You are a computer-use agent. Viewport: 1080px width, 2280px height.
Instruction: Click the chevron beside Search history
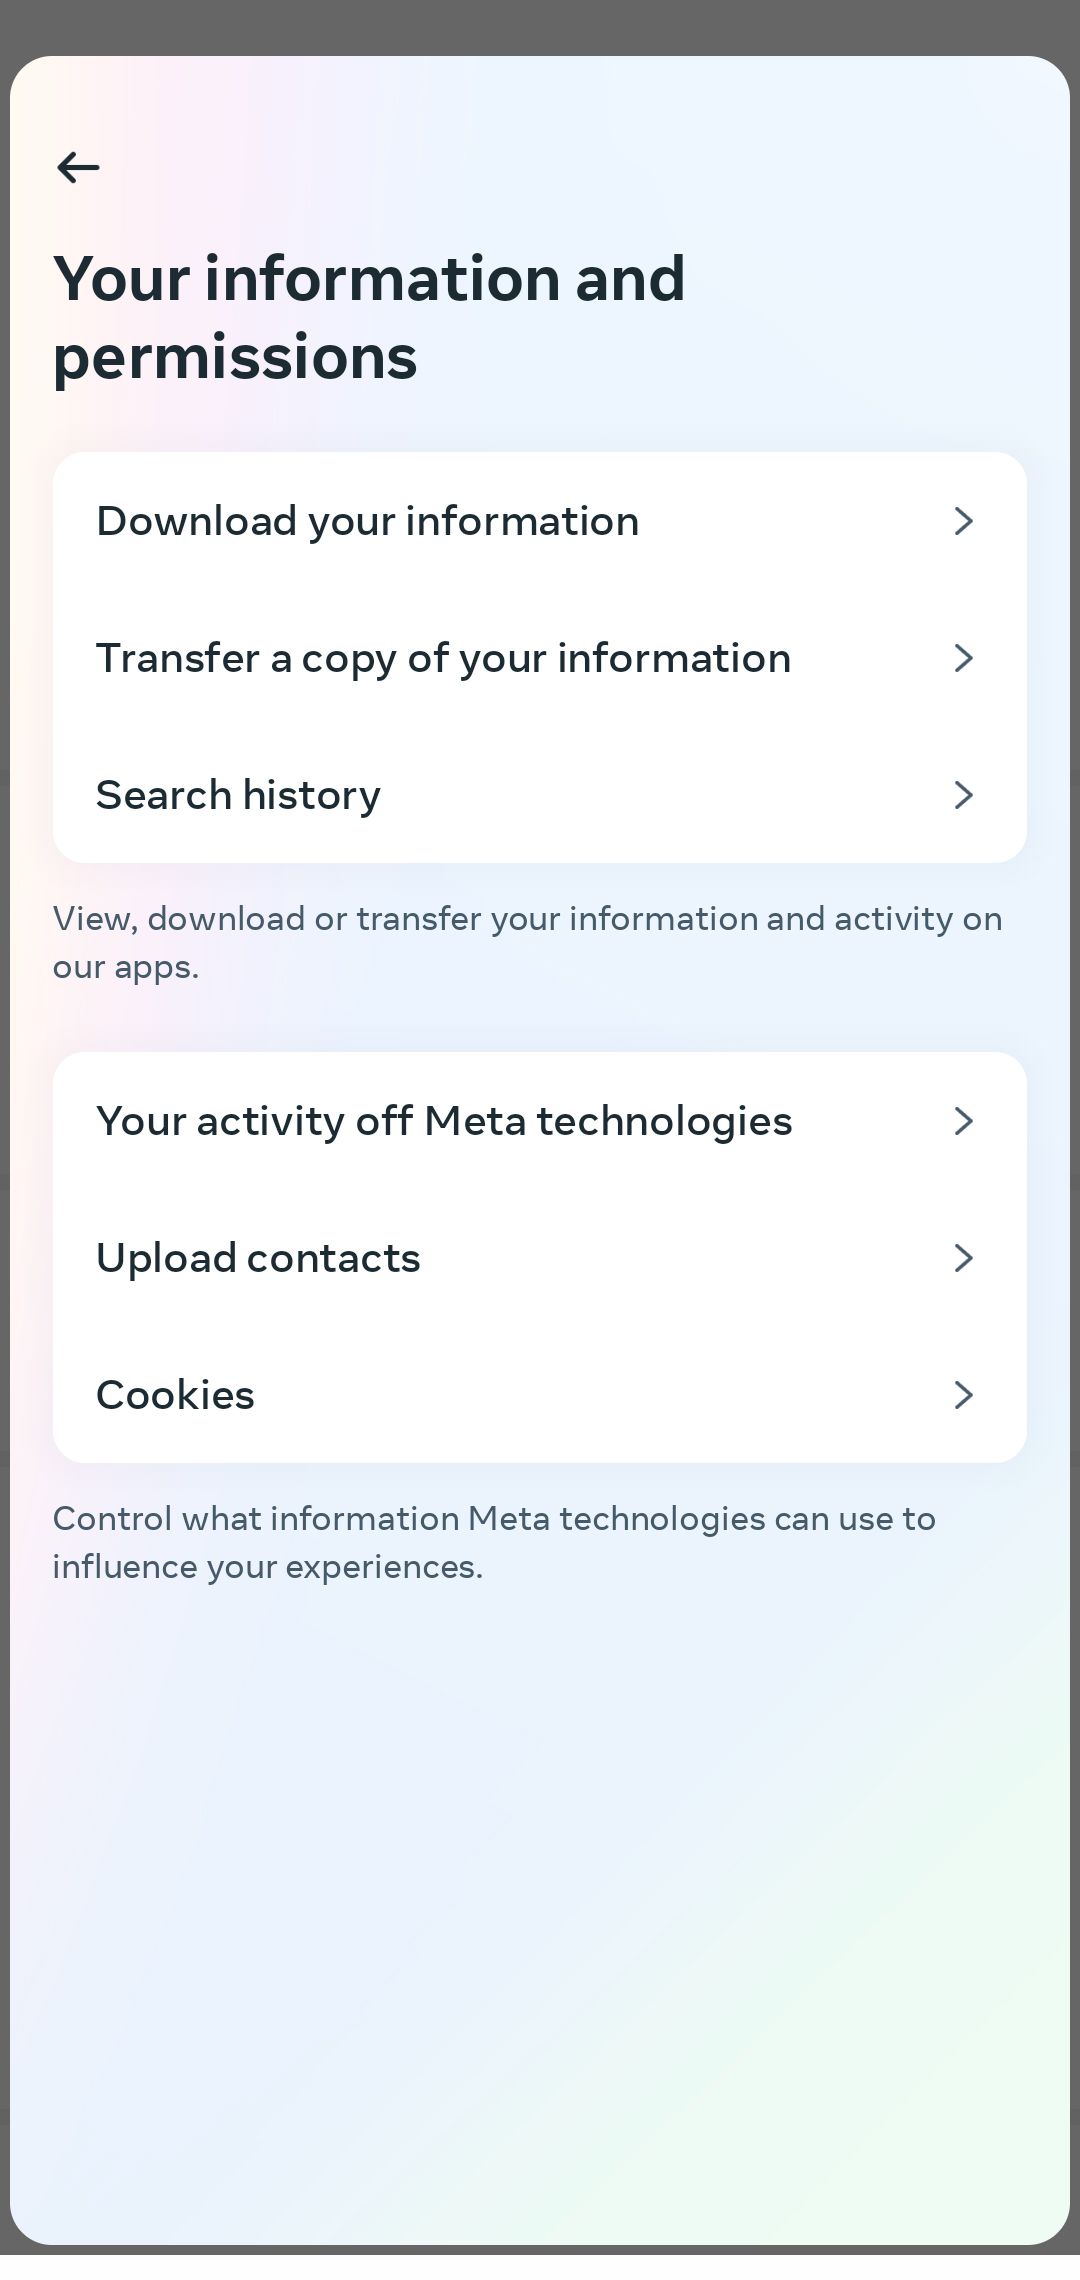coord(963,795)
